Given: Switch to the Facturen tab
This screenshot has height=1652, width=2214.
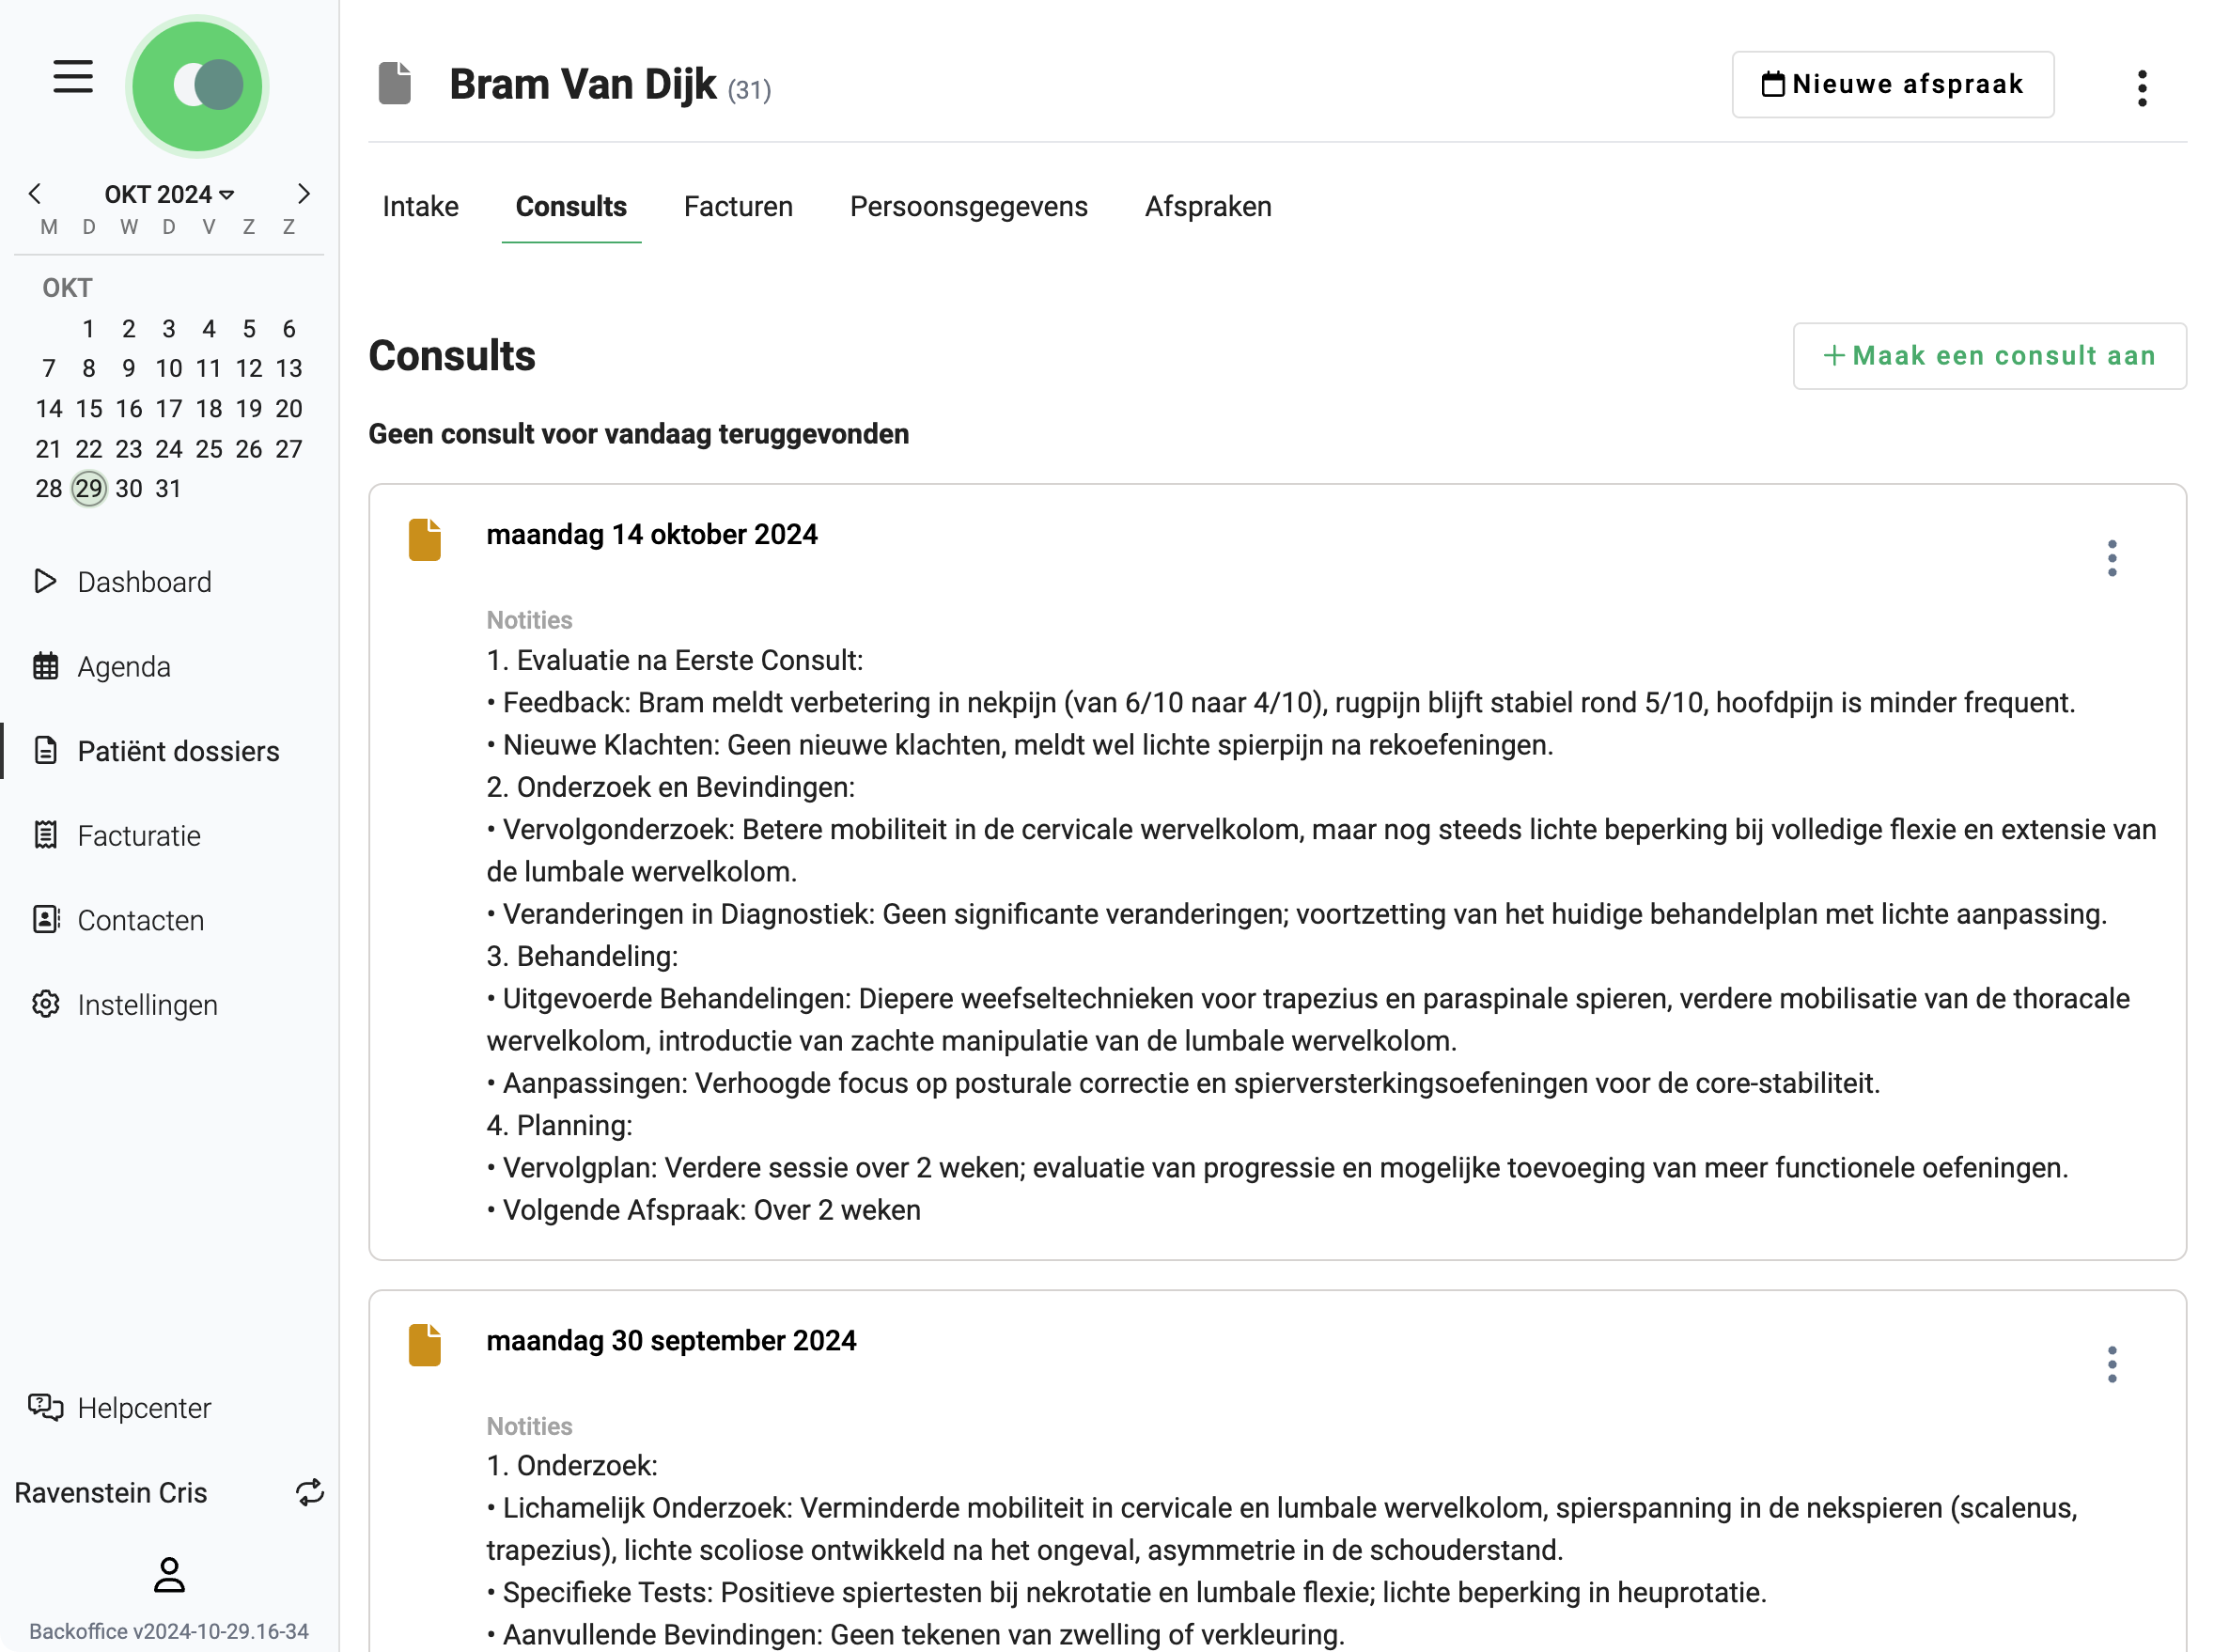Looking at the screenshot, I should click(738, 207).
